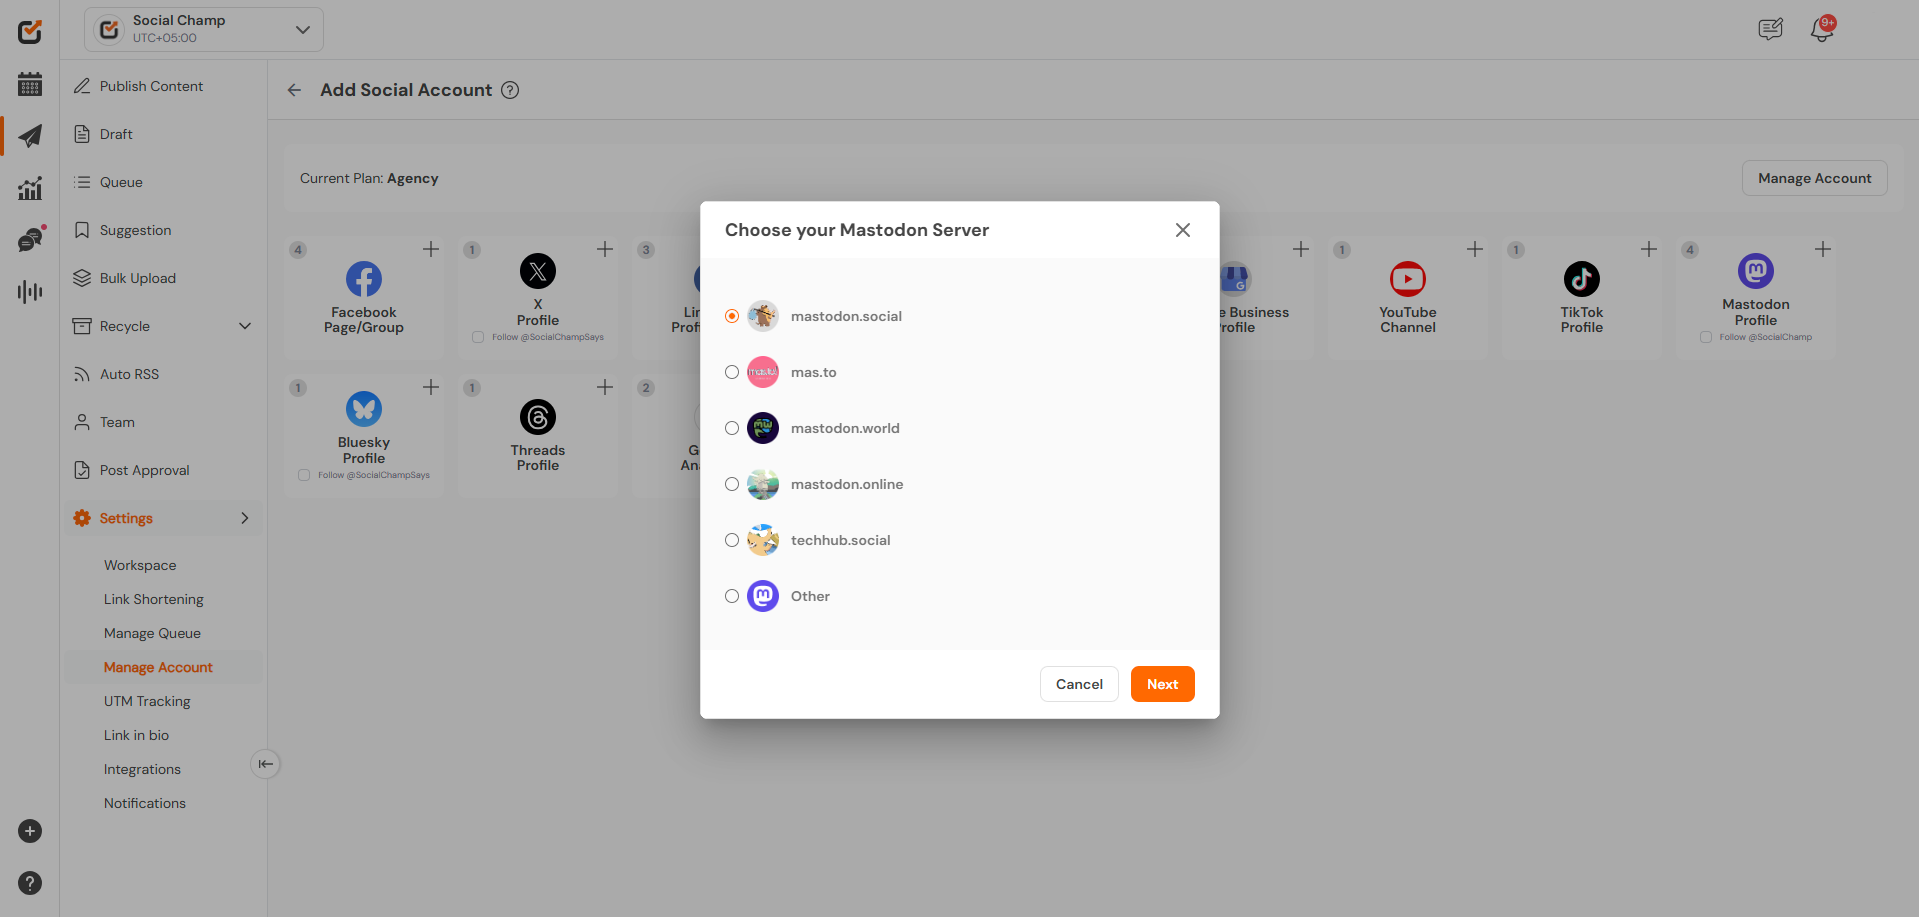Viewport: 1919px width, 917px height.
Task: Open Notifications settings
Action: pyautogui.click(x=145, y=803)
